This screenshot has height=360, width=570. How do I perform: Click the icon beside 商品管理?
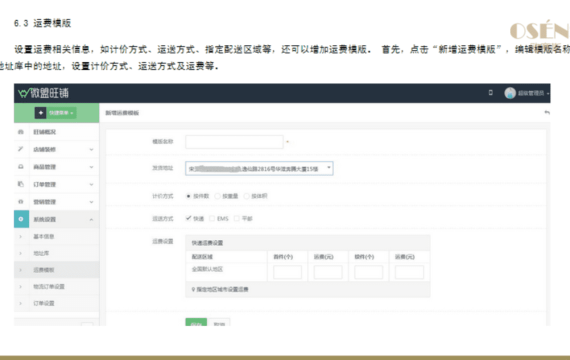(x=21, y=167)
